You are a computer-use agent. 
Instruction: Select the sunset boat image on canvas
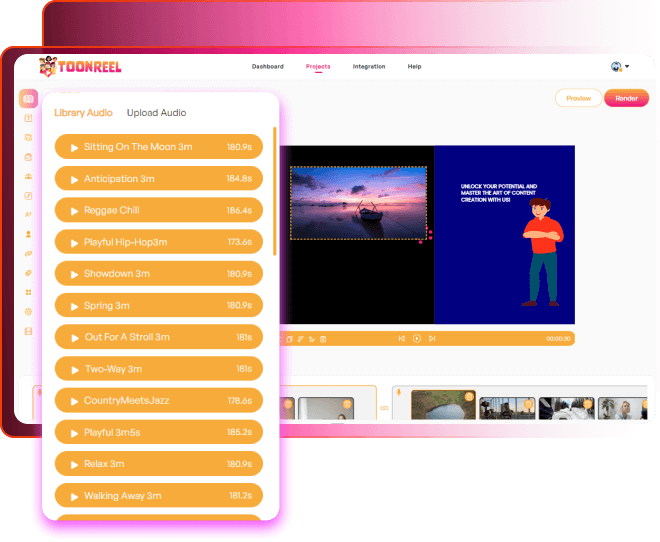click(x=357, y=203)
